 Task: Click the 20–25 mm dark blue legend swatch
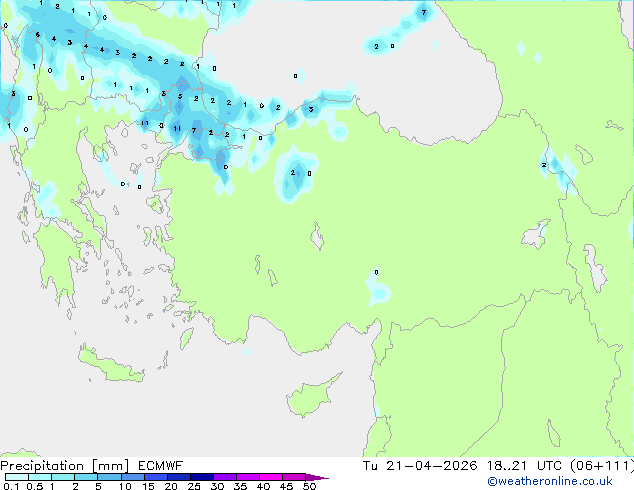pos(178,477)
